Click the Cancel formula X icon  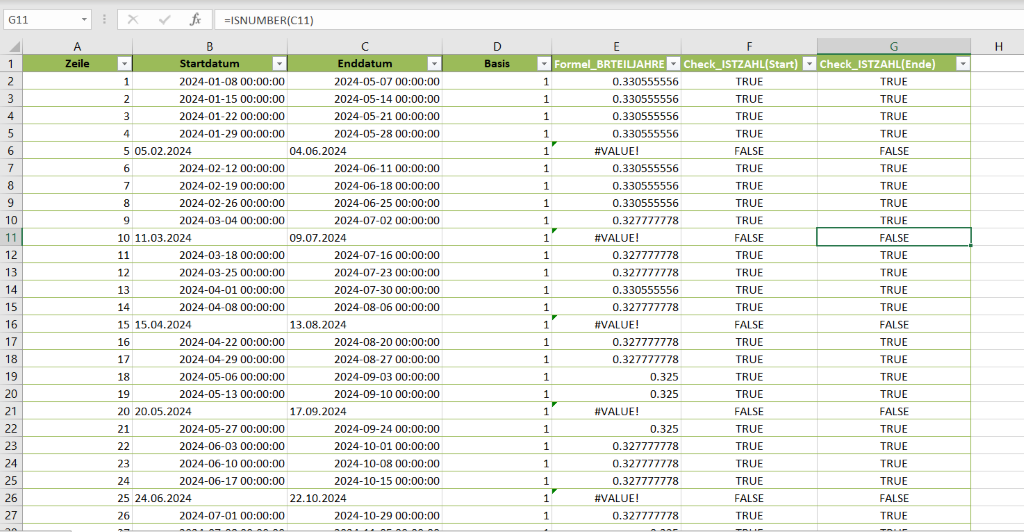[x=133, y=20]
